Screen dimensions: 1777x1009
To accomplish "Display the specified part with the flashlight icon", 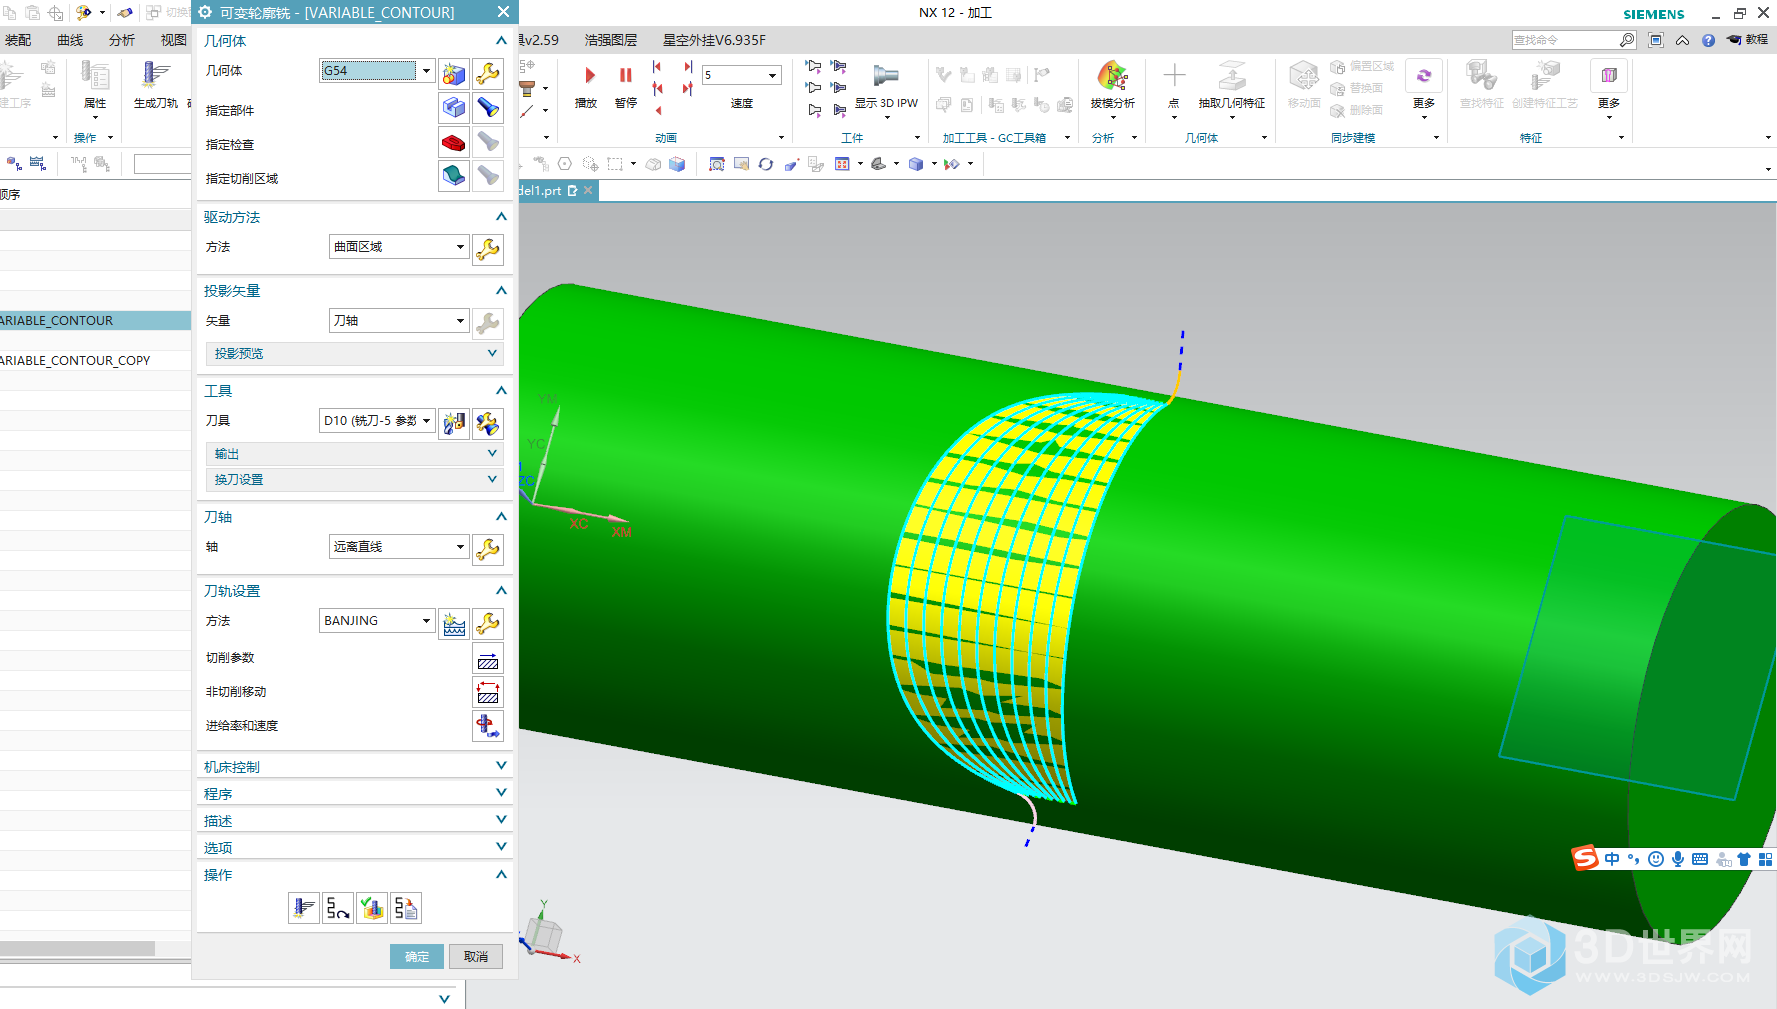I will point(488,107).
